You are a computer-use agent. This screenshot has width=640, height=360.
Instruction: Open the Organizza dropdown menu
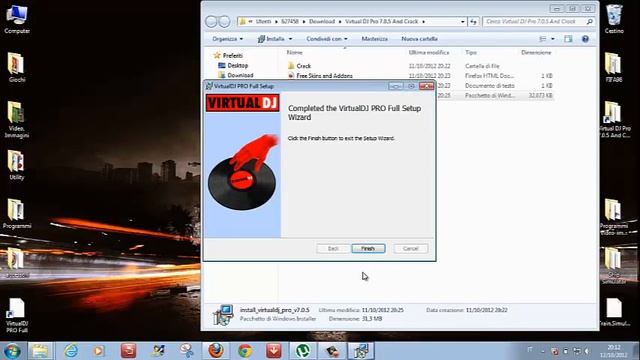227,39
